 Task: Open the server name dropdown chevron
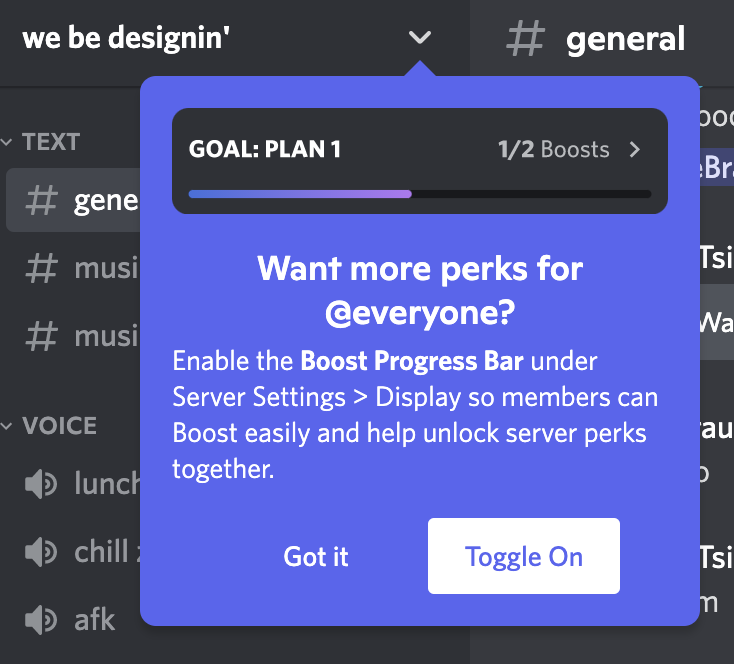[419, 37]
